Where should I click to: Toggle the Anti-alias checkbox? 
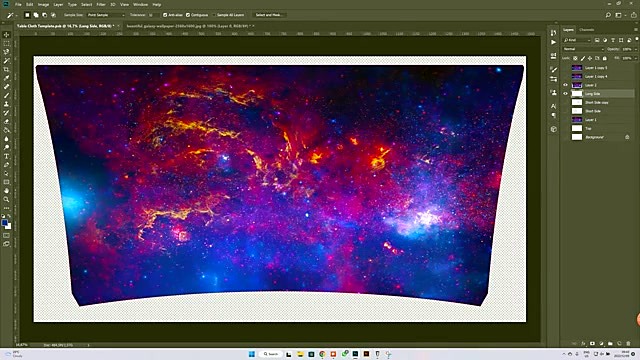165,15
